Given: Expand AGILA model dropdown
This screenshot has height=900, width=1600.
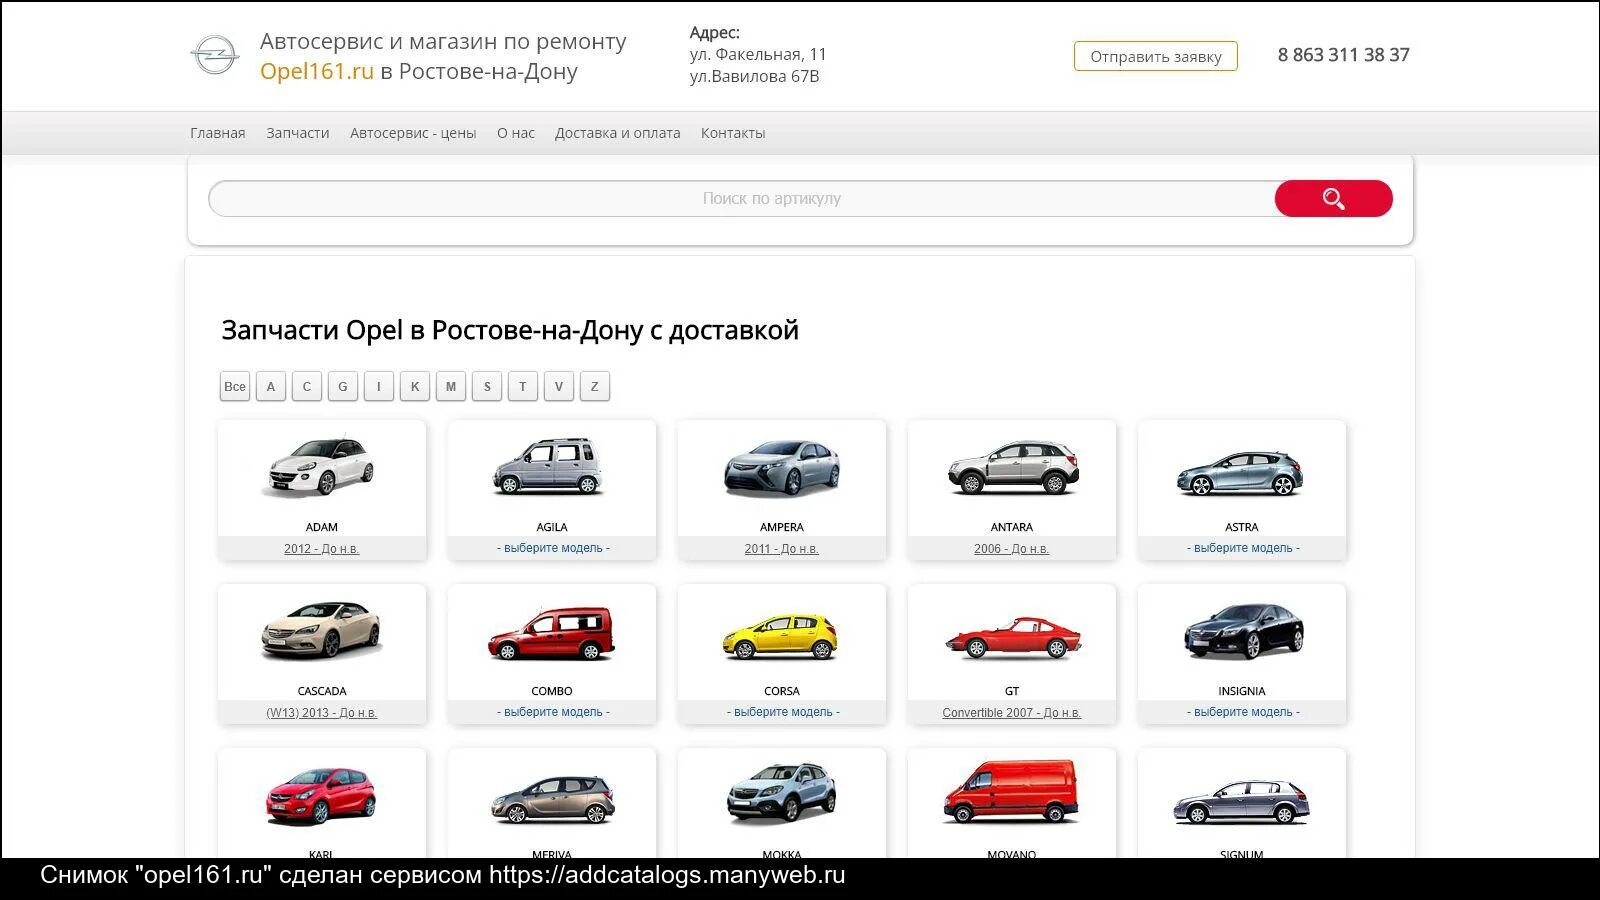Looking at the screenshot, I should pos(552,548).
